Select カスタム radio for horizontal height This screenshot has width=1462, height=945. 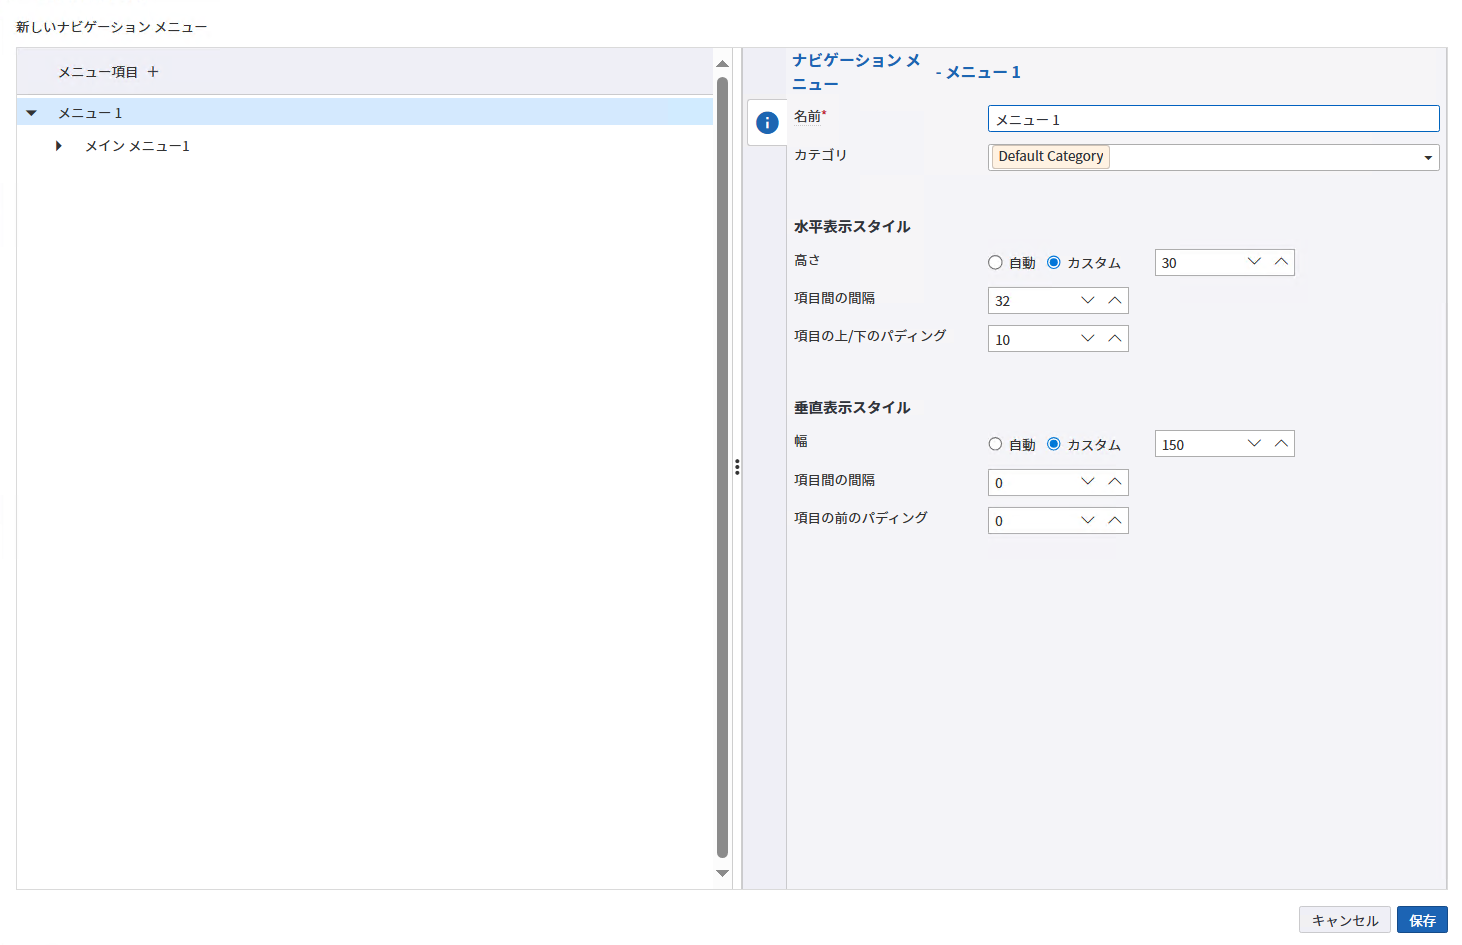[x=1054, y=263]
